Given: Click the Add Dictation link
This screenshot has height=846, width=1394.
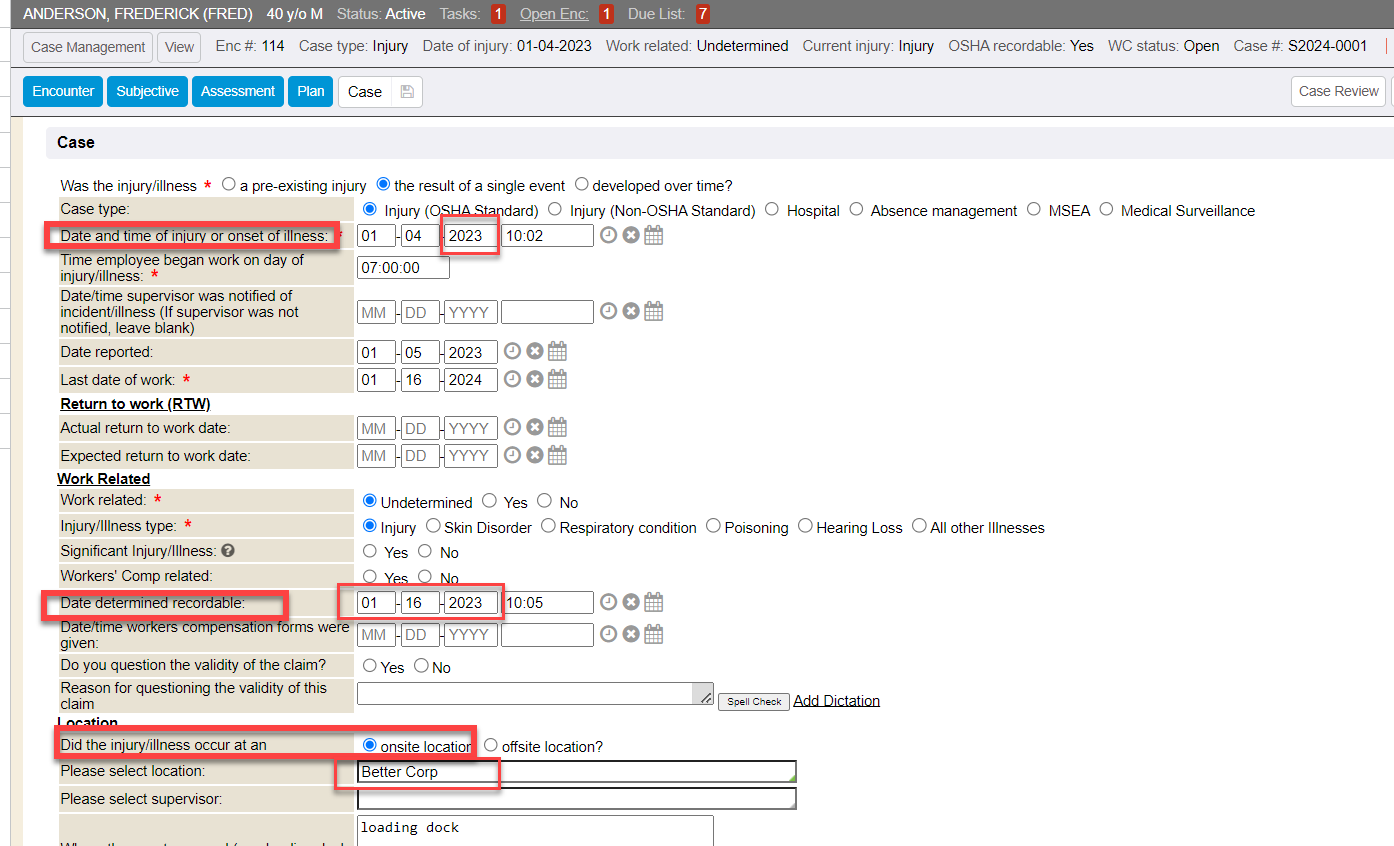Looking at the screenshot, I should point(836,701).
